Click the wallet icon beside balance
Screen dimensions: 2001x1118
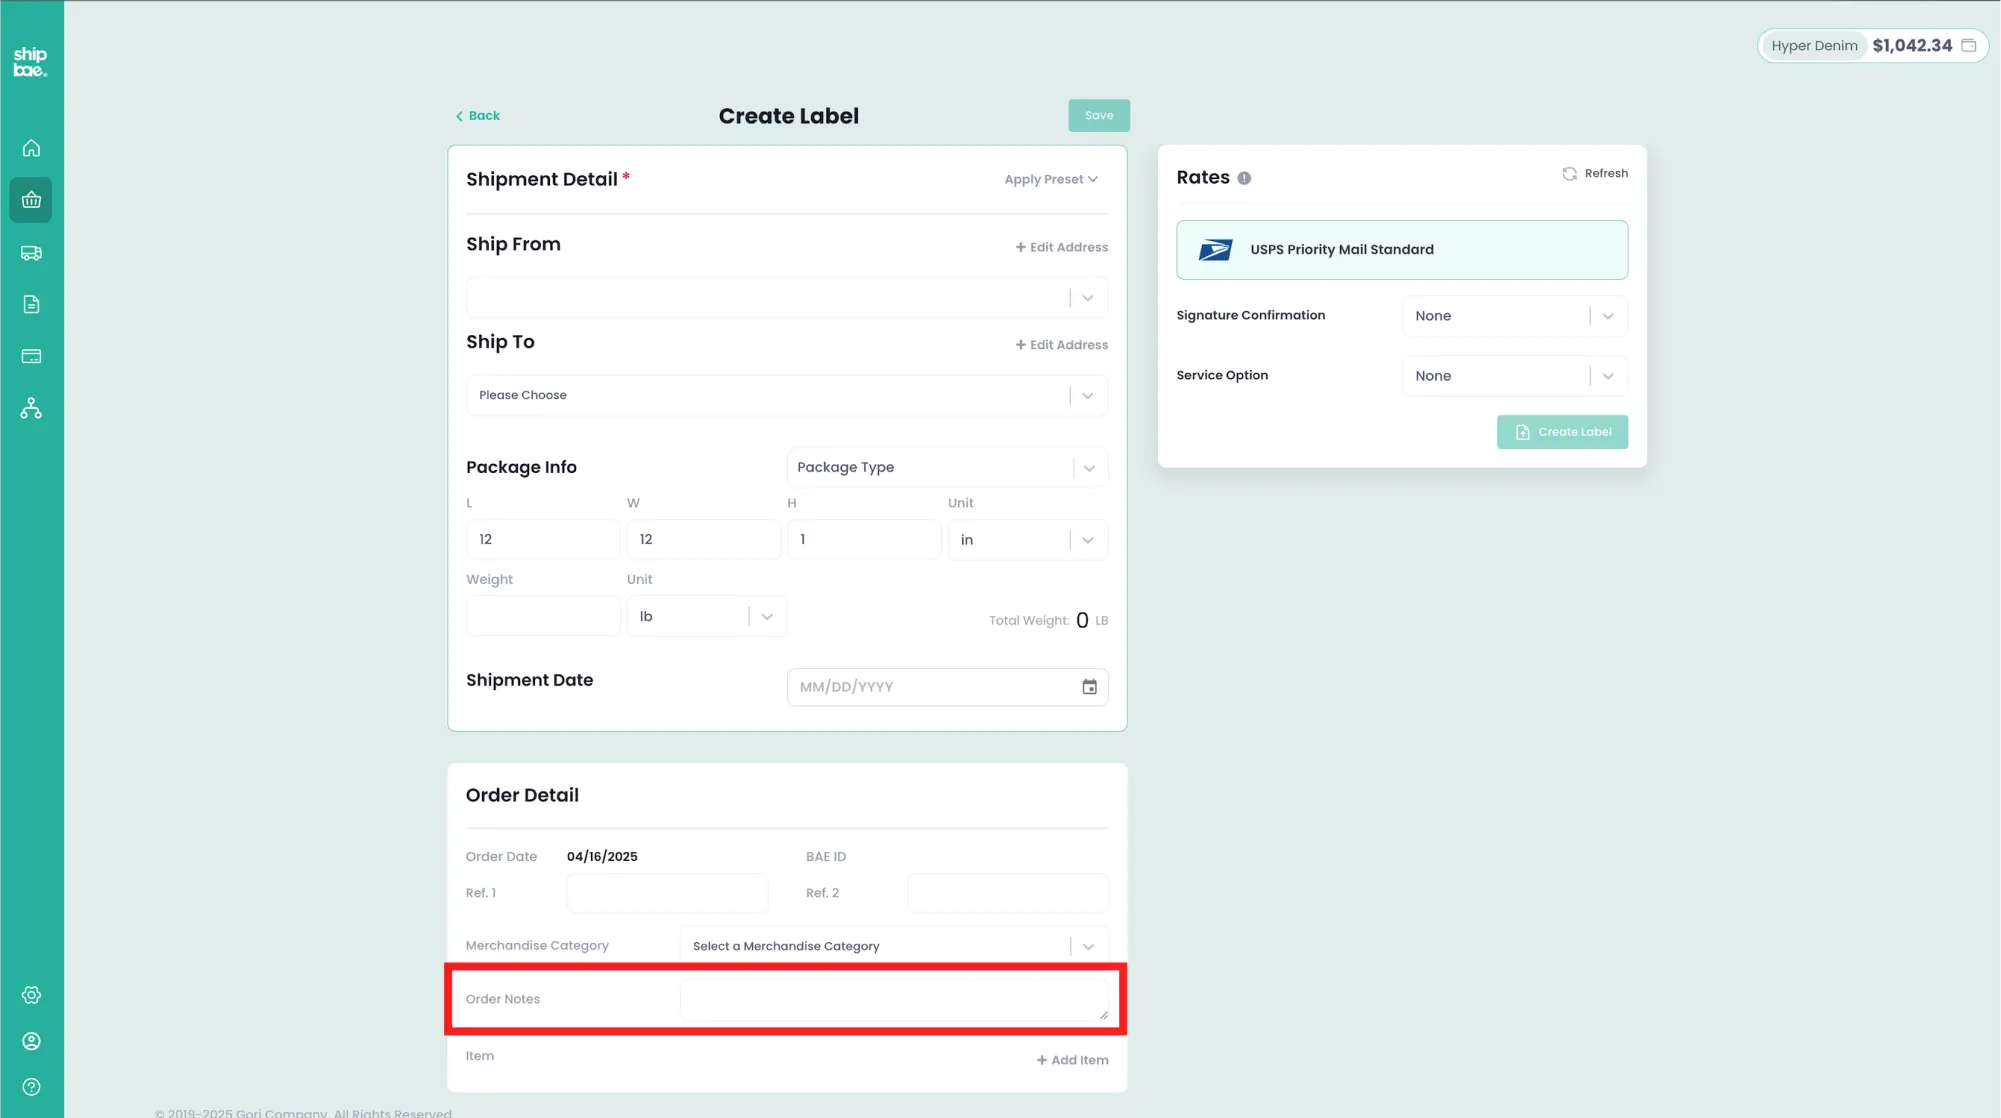1968,45
